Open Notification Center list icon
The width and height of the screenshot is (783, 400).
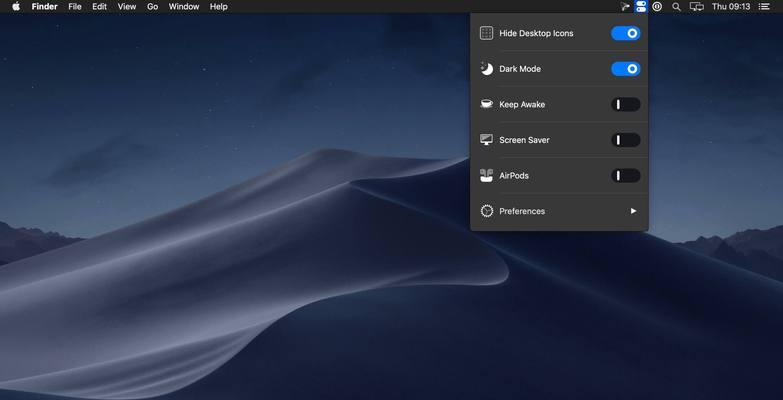(764, 6)
